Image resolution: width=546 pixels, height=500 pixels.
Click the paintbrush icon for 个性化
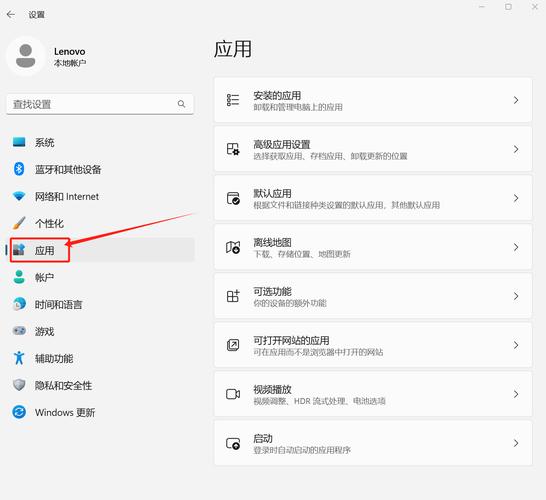pos(19,223)
